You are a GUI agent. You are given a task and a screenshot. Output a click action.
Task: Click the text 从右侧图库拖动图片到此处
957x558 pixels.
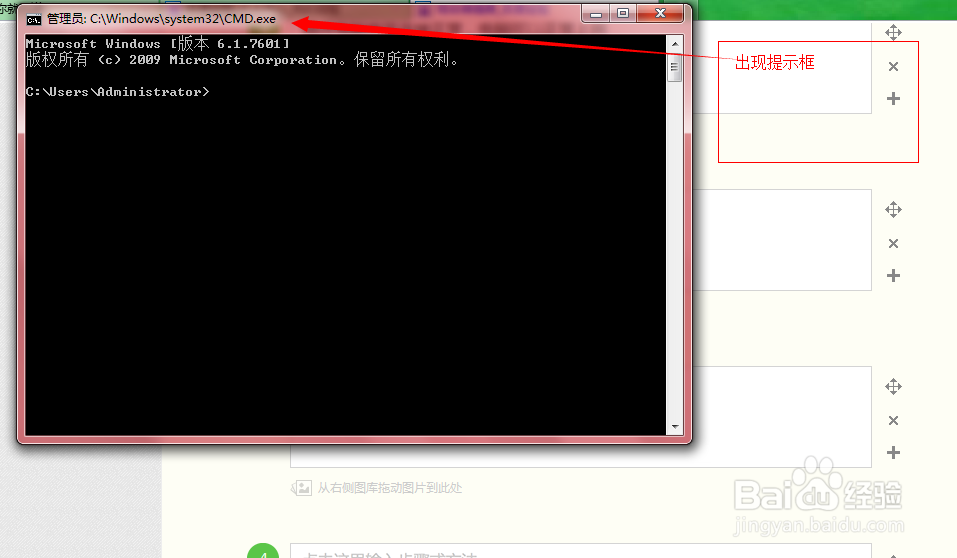[x=390, y=488]
